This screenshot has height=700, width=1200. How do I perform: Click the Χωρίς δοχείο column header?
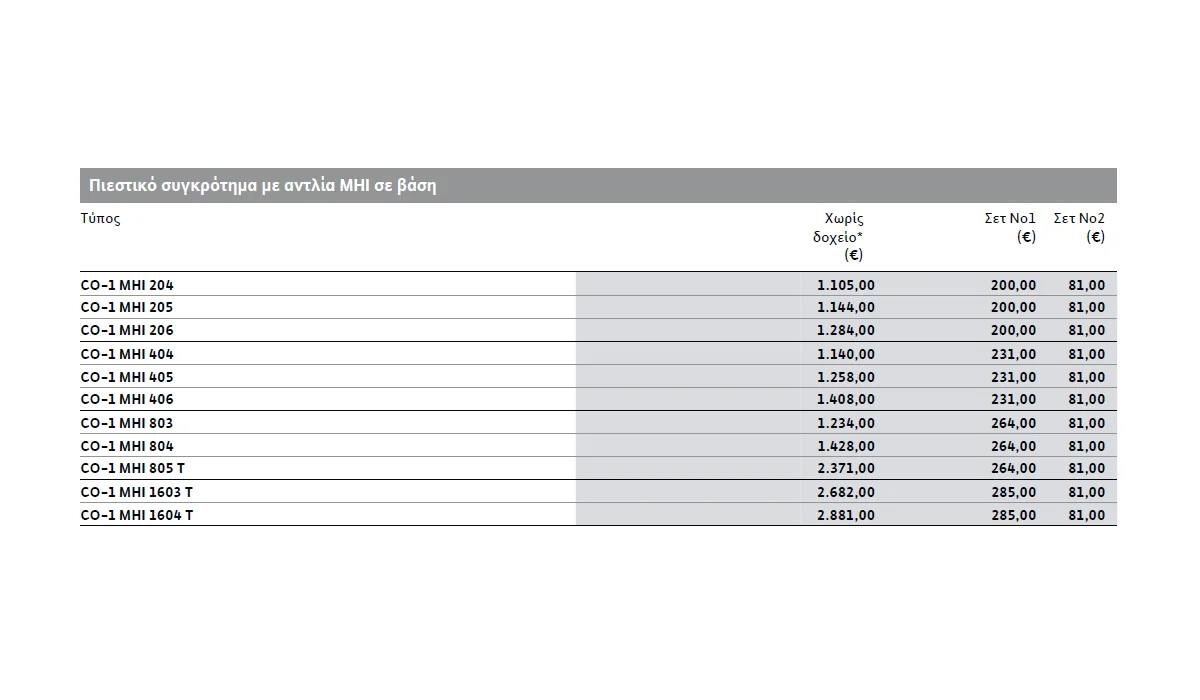tap(838, 237)
